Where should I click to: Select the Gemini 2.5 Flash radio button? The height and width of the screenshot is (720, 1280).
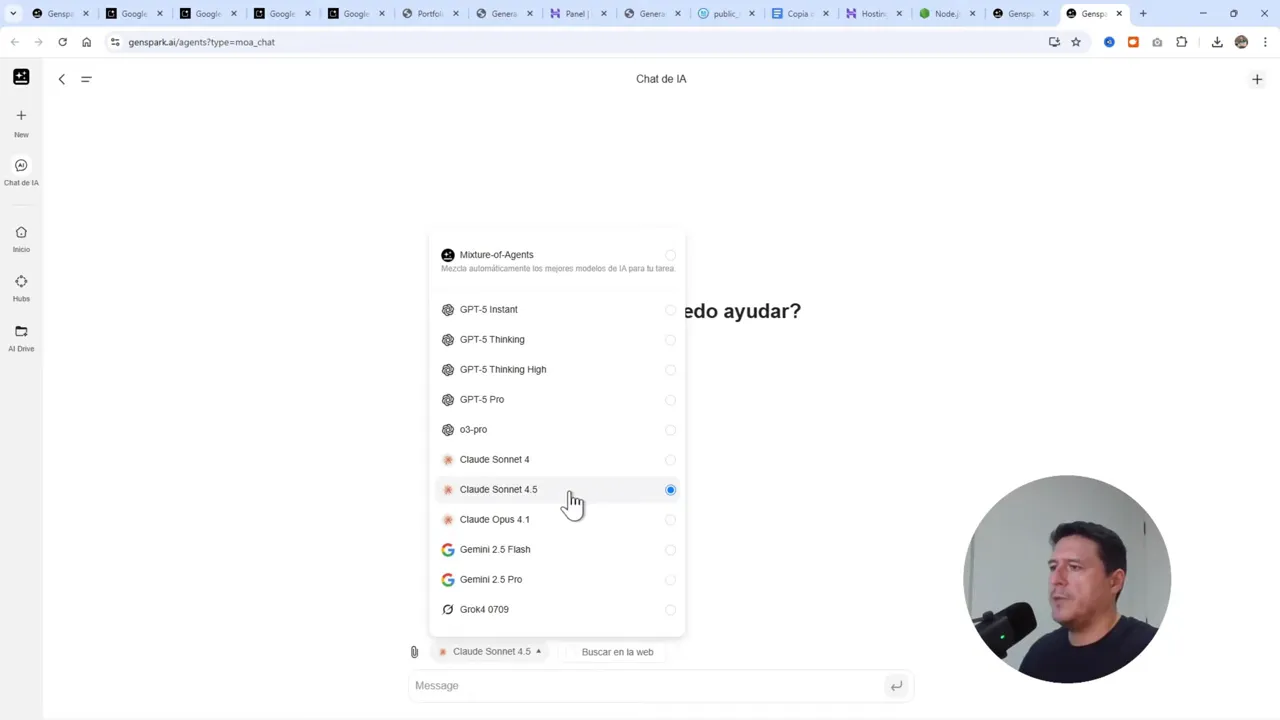(670, 549)
